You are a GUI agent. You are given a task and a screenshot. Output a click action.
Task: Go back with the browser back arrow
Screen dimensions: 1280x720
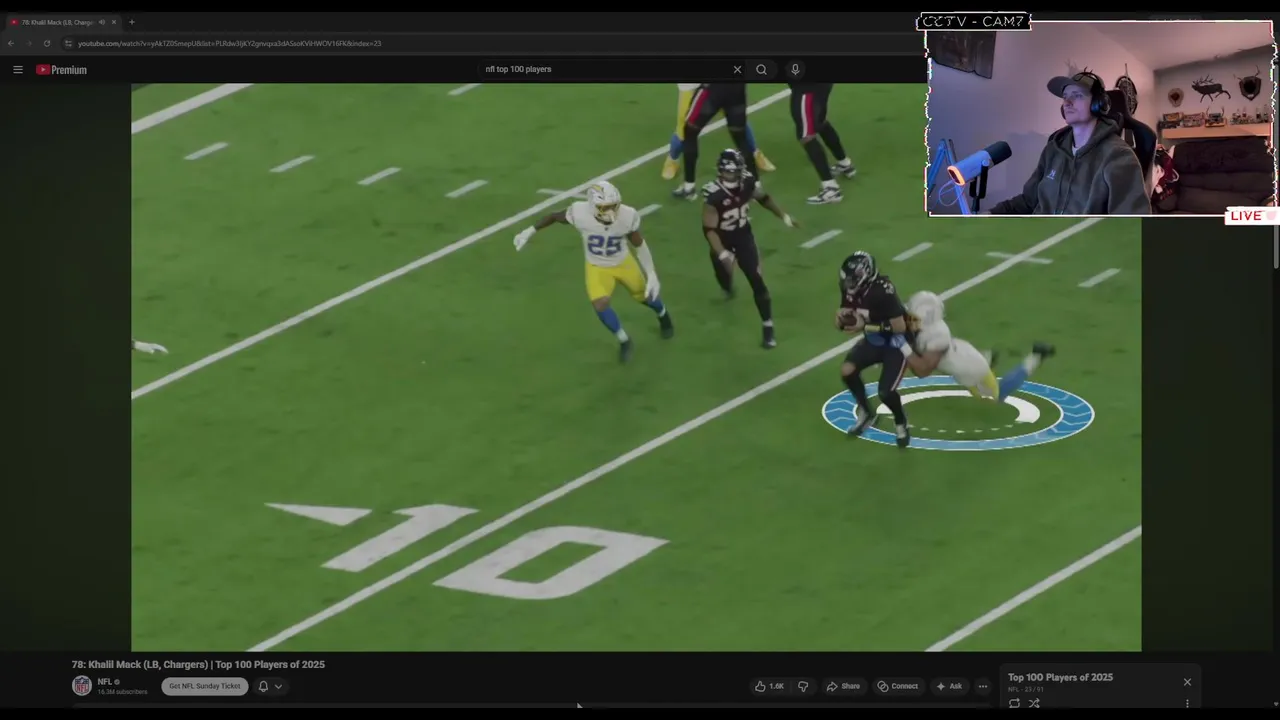(11, 43)
